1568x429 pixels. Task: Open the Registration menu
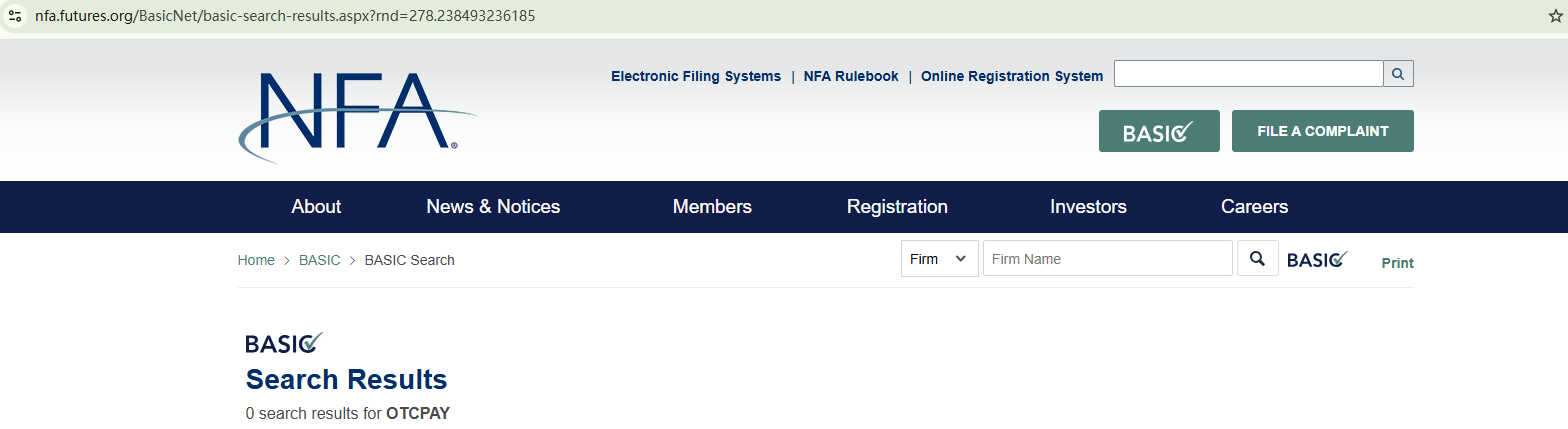click(897, 207)
